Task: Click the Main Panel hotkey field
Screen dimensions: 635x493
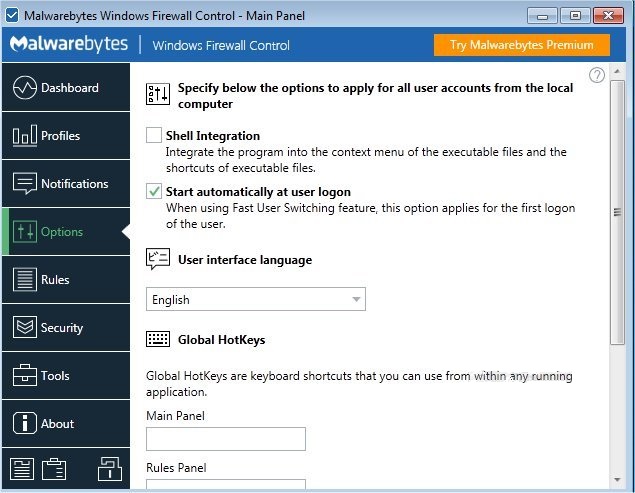Action: tap(226, 439)
